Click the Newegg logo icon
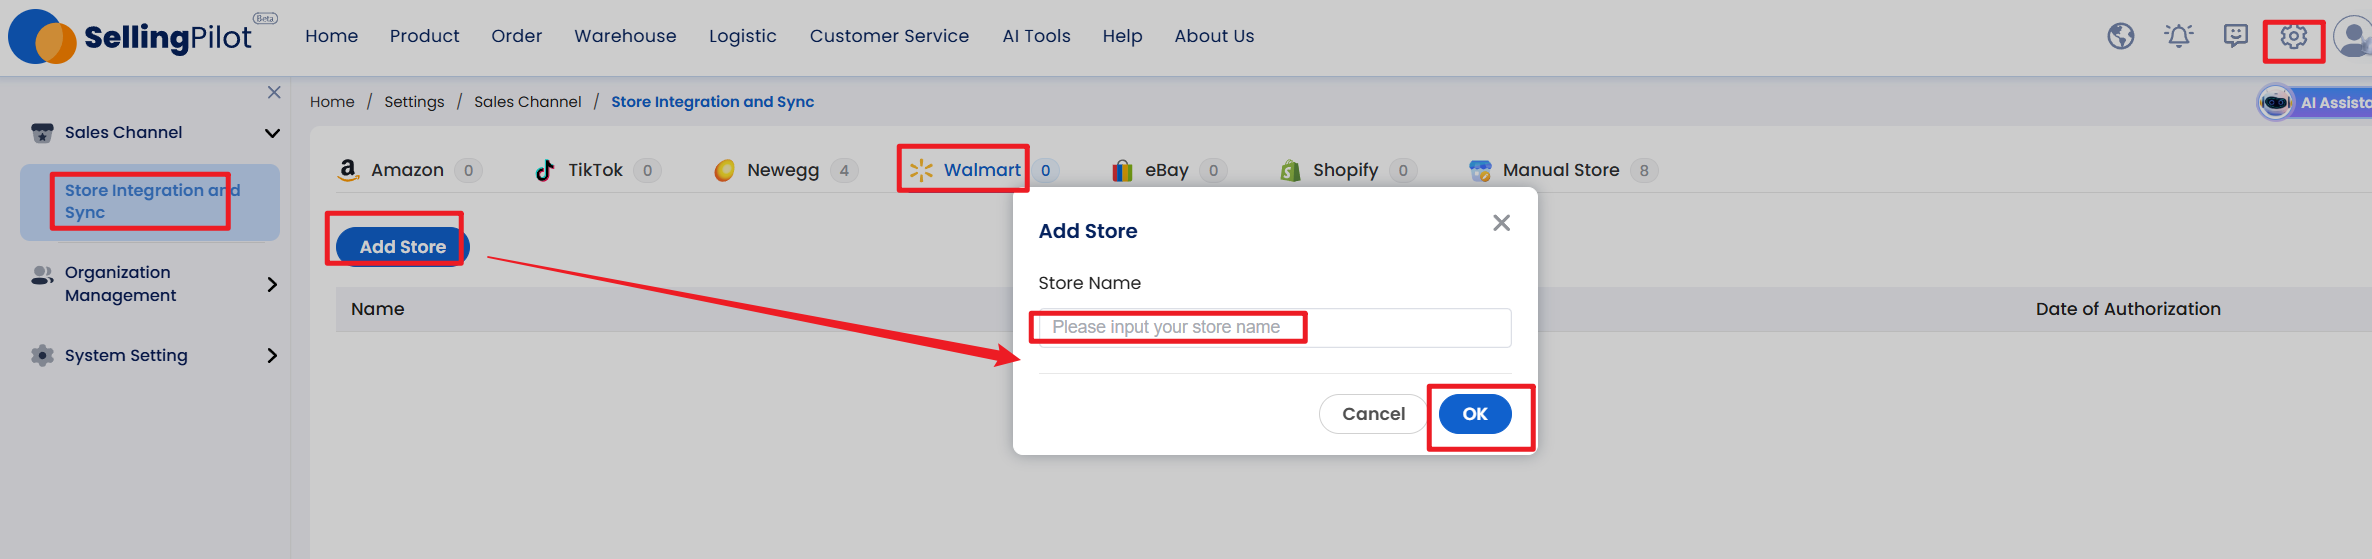 [724, 170]
